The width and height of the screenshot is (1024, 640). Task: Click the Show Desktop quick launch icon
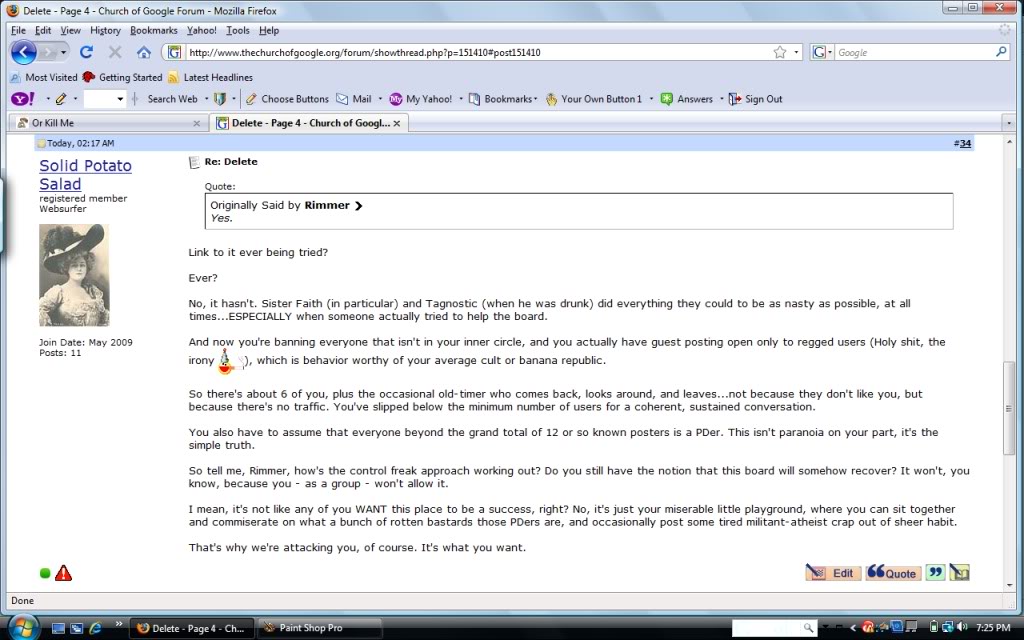coord(58,628)
